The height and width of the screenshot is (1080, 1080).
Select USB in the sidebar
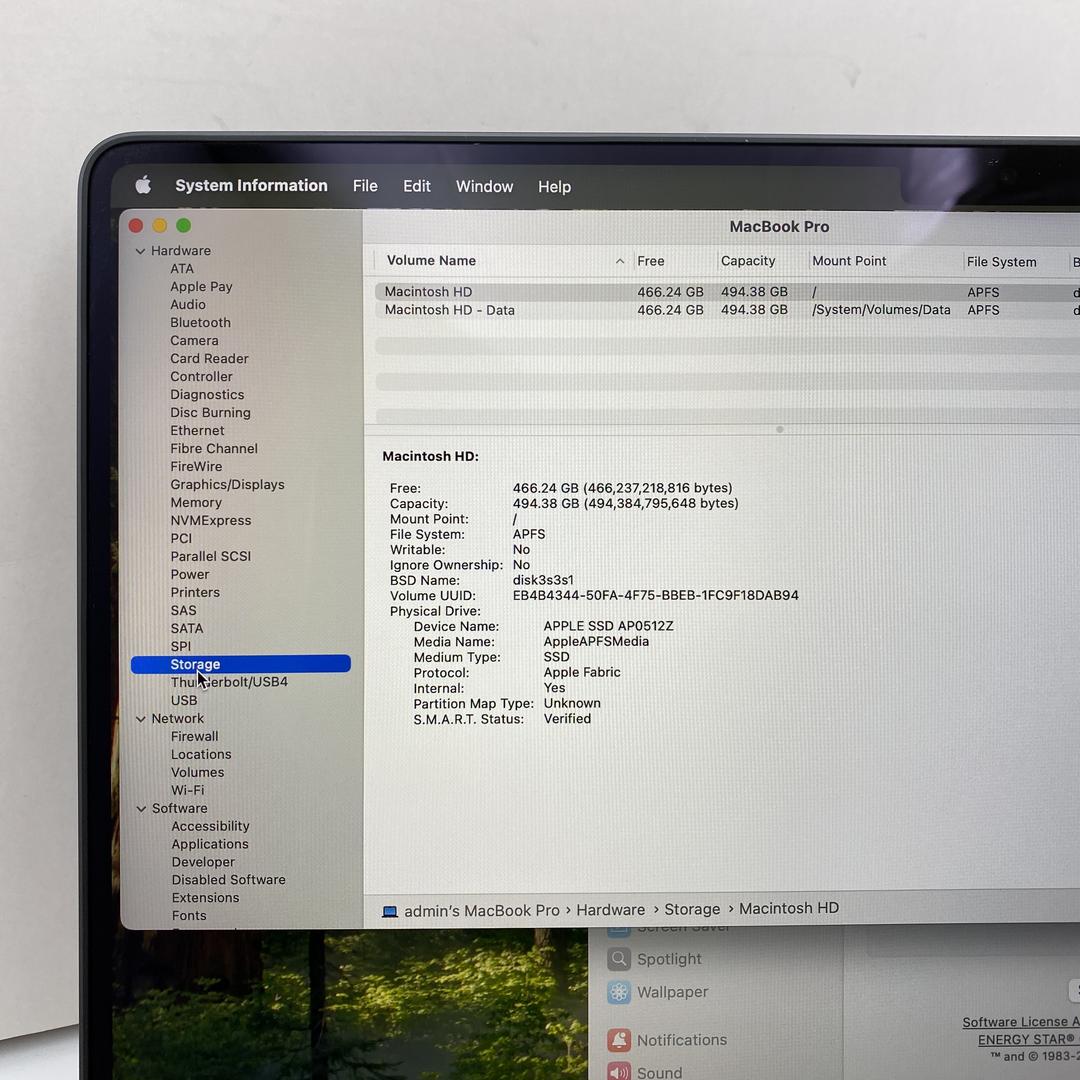[184, 700]
